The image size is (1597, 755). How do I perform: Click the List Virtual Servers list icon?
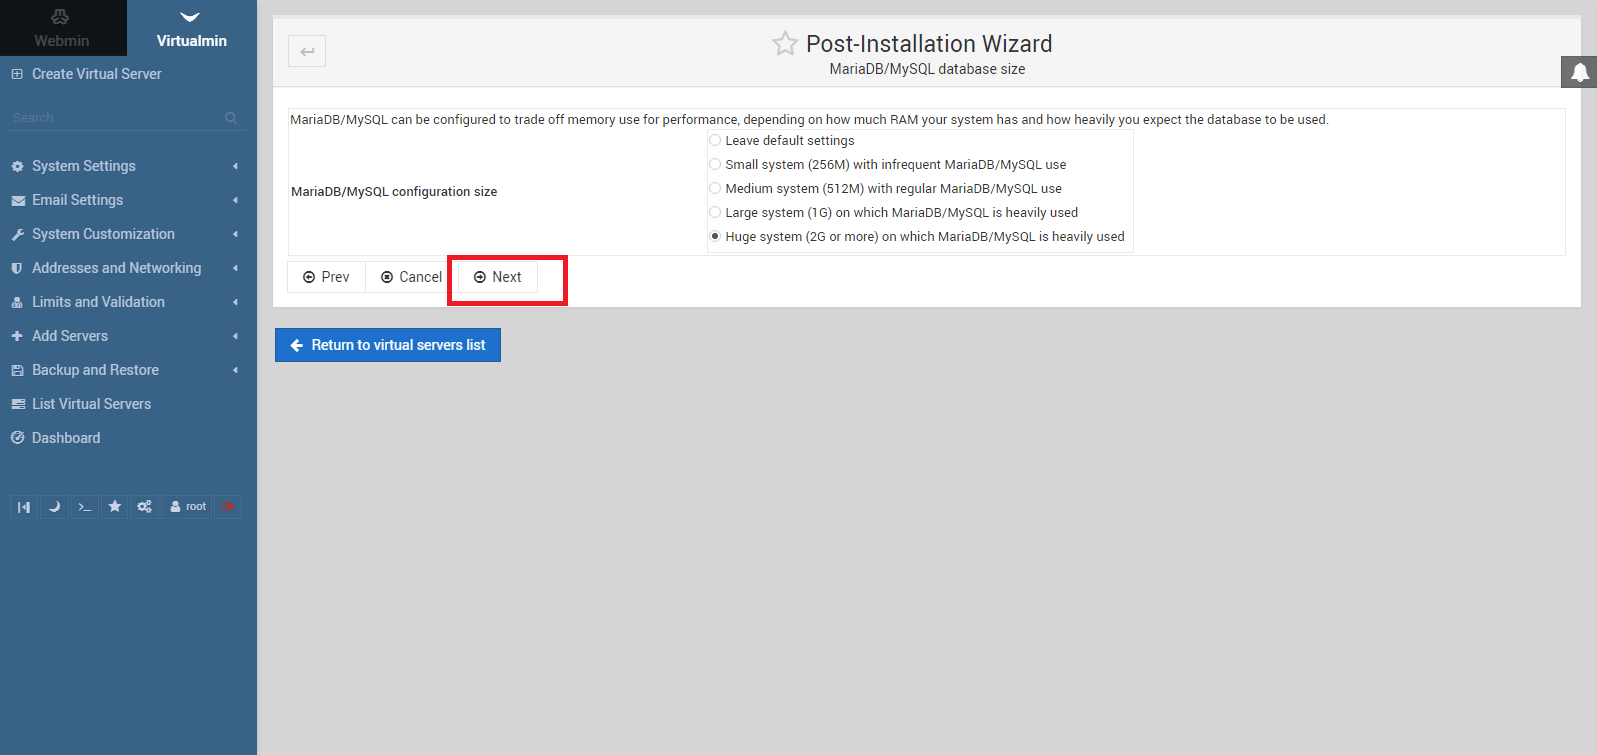[x=17, y=404]
